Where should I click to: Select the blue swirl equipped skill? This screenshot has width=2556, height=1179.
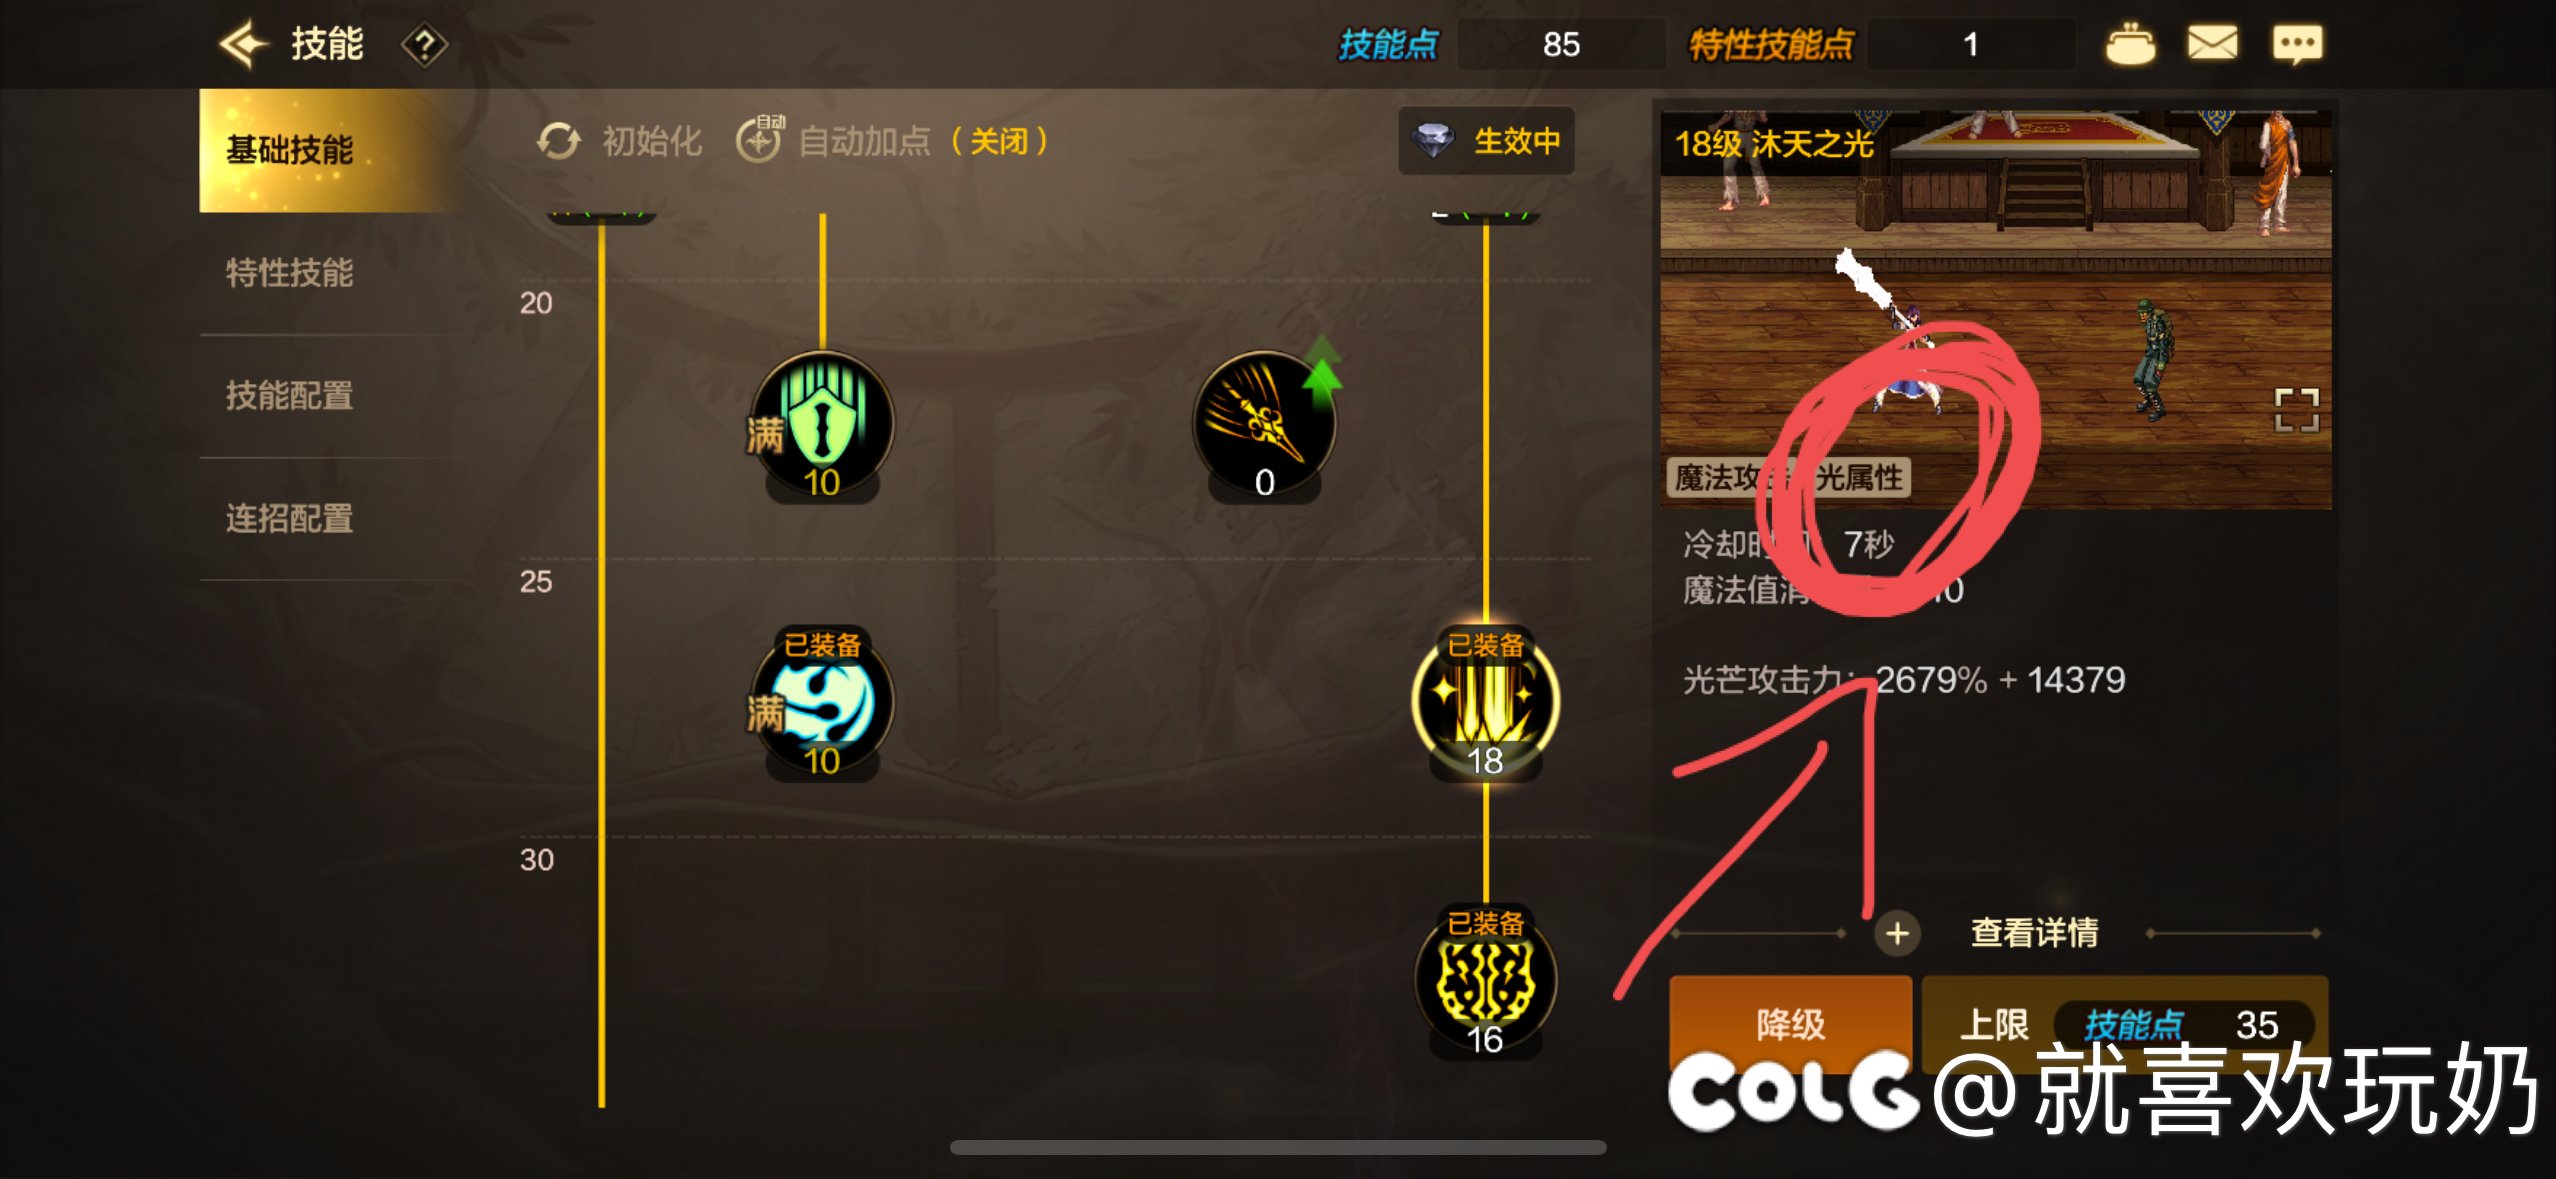[822, 703]
